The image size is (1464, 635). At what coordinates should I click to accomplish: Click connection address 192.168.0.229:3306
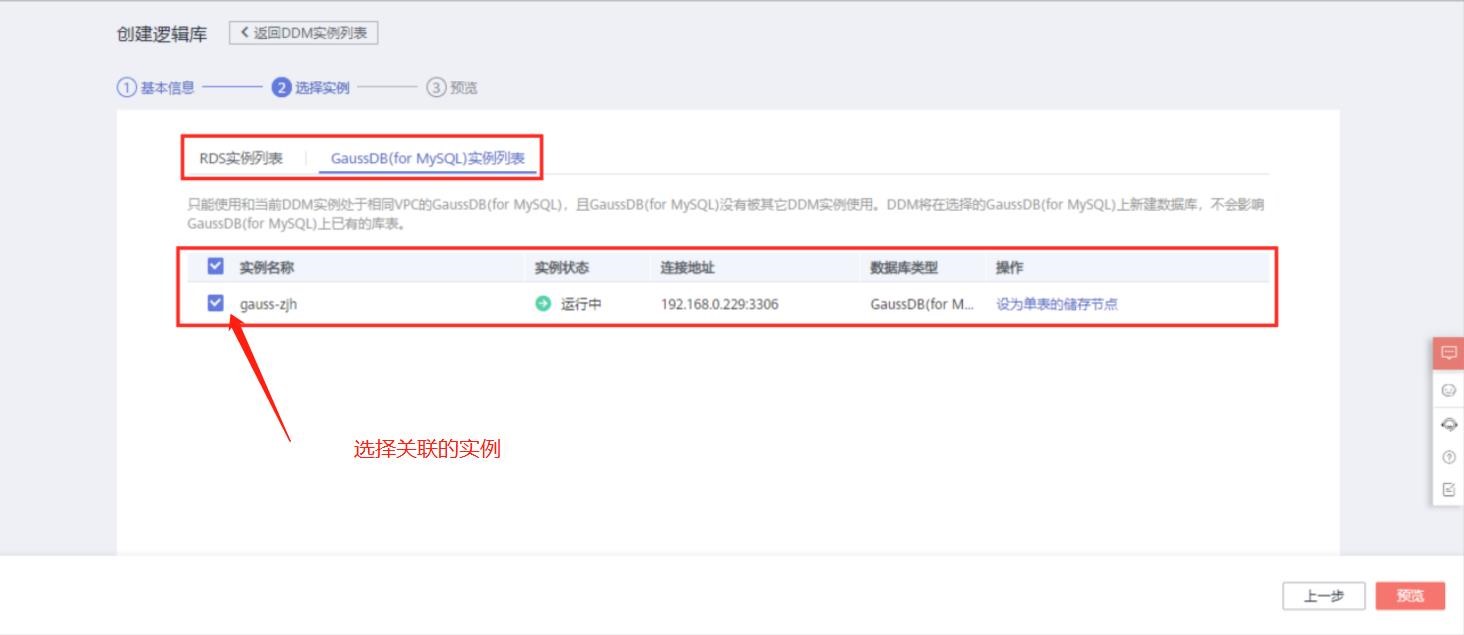[719, 304]
